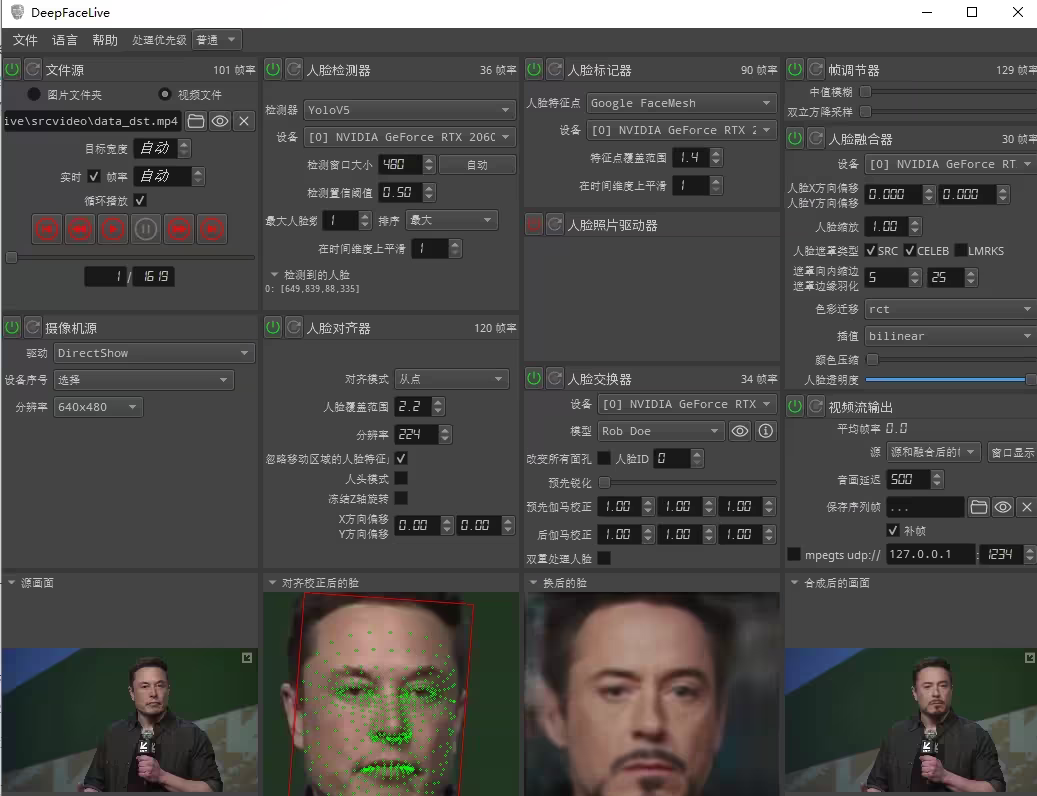This screenshot has height=796, width=1037.
Task: Enable 人头模式 checkbox
Action: tap(401, 478)
